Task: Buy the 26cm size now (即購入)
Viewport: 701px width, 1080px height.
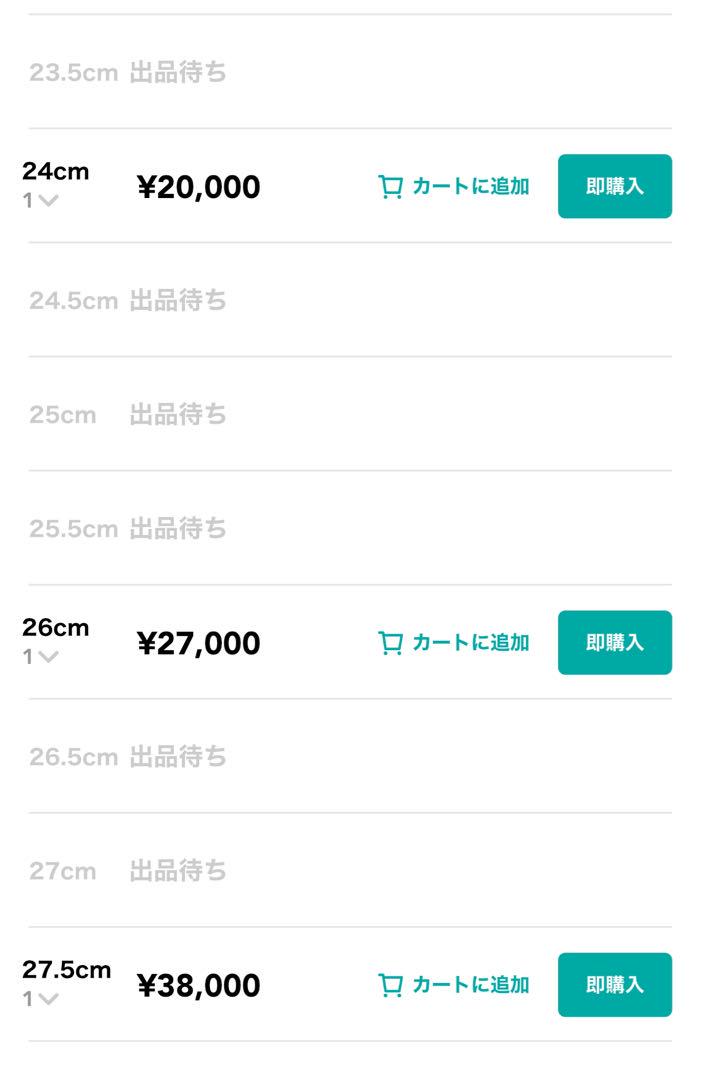Action: (x=615, y=643)
